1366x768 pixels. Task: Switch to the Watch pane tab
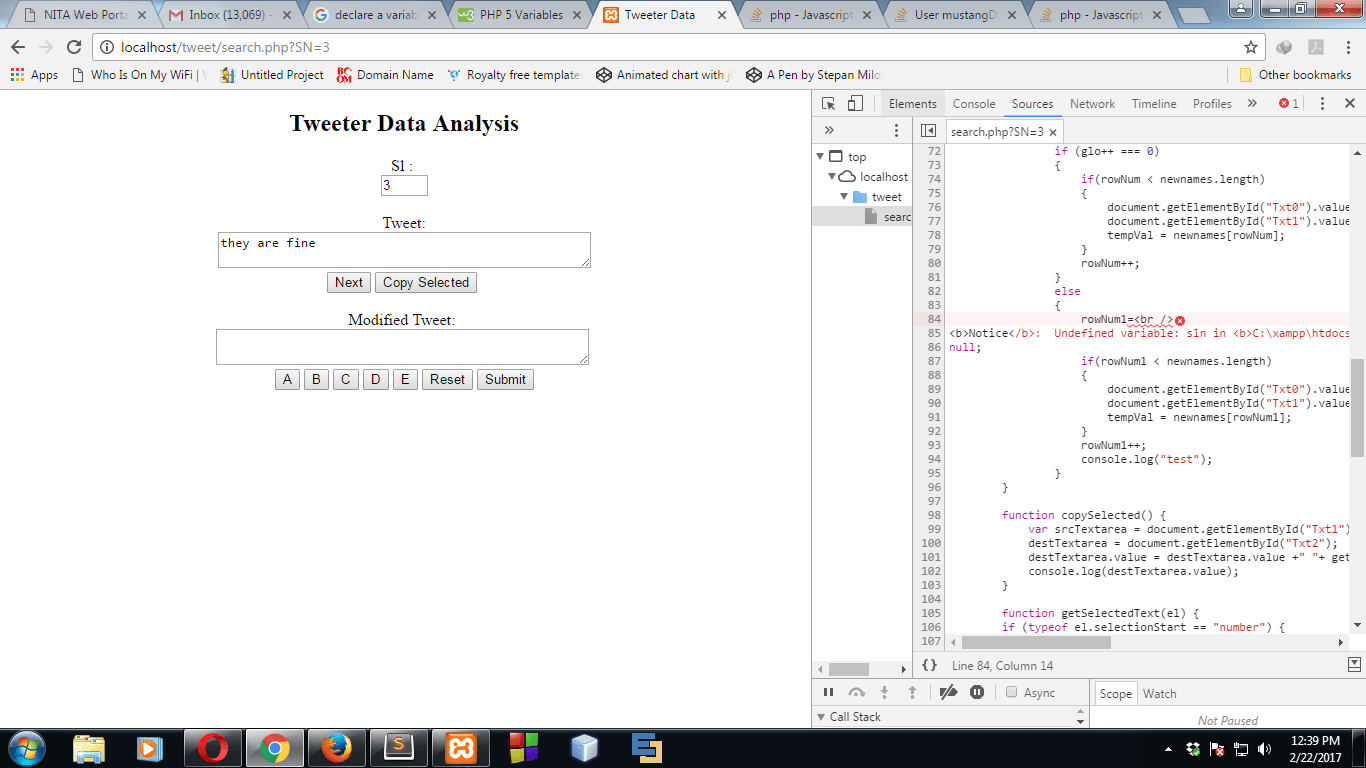click(1160, 693)
